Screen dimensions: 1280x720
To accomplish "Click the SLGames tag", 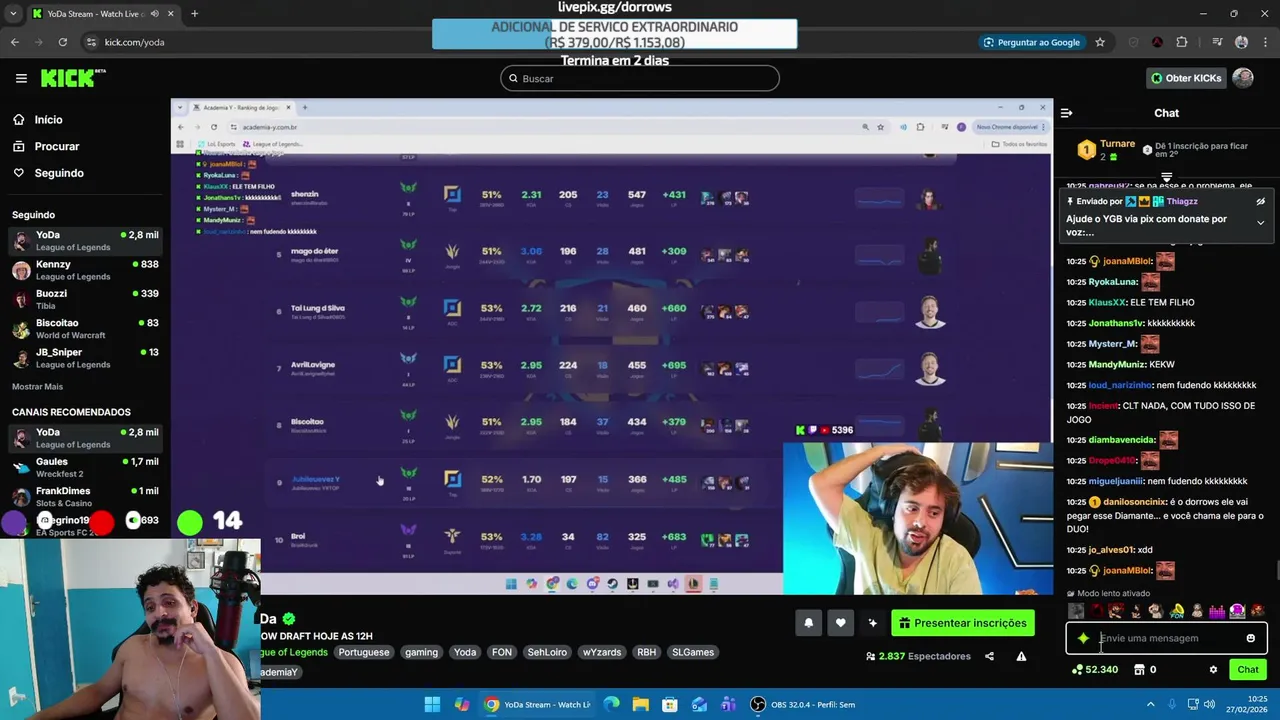I will 693,652.
